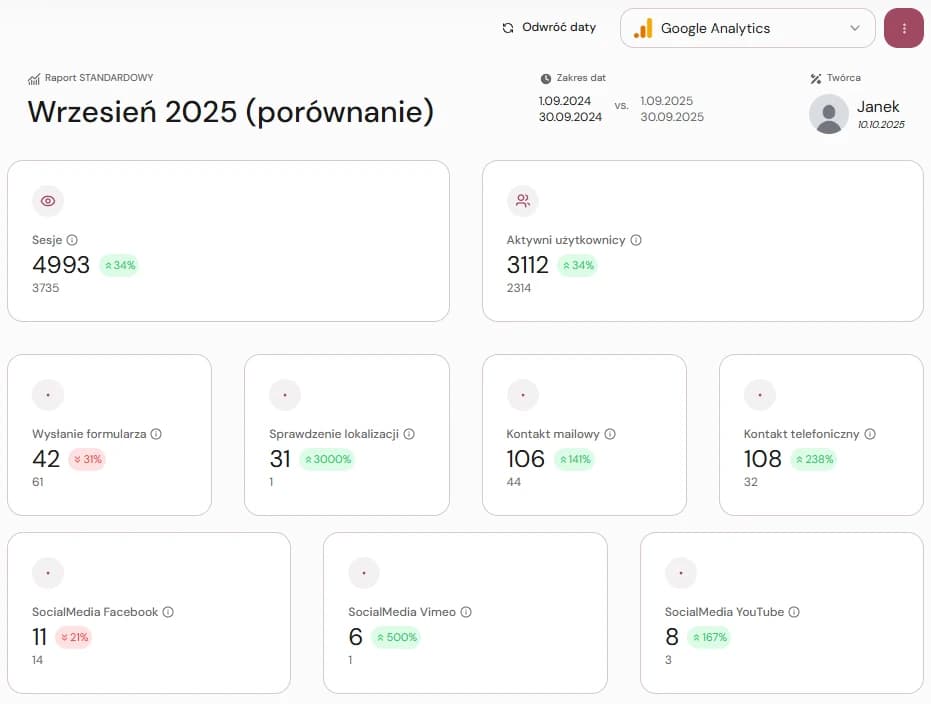
Task: Click the 3000% change badge
Action: click(x=327, y=460)
